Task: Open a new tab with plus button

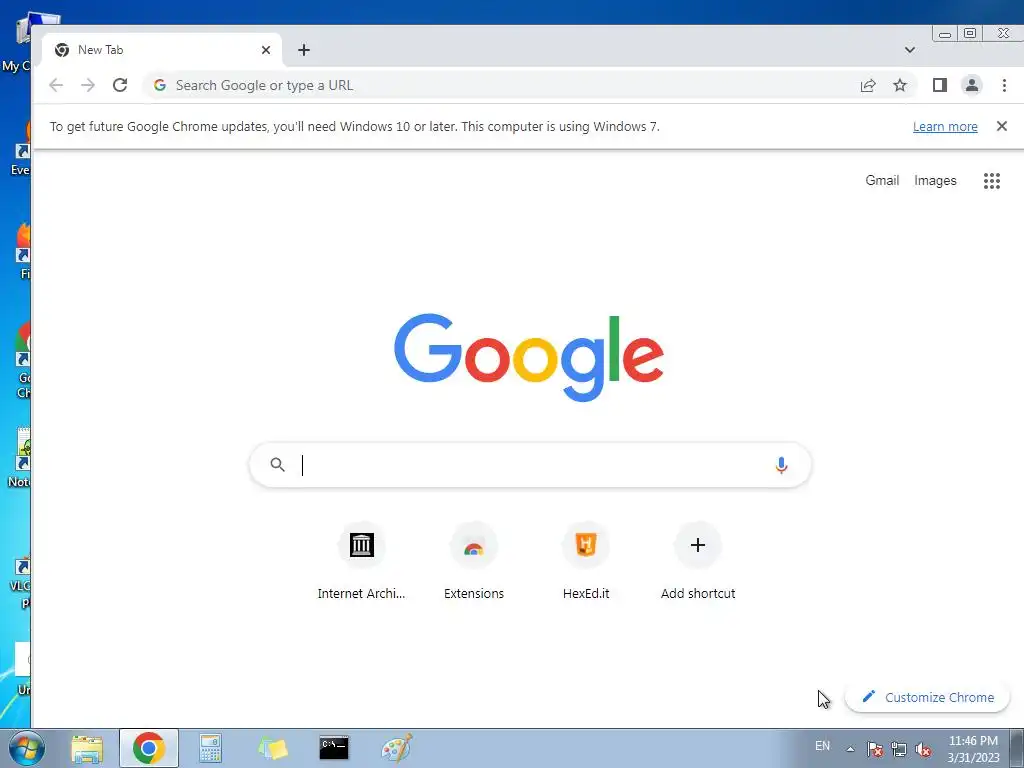Action: 304,50
